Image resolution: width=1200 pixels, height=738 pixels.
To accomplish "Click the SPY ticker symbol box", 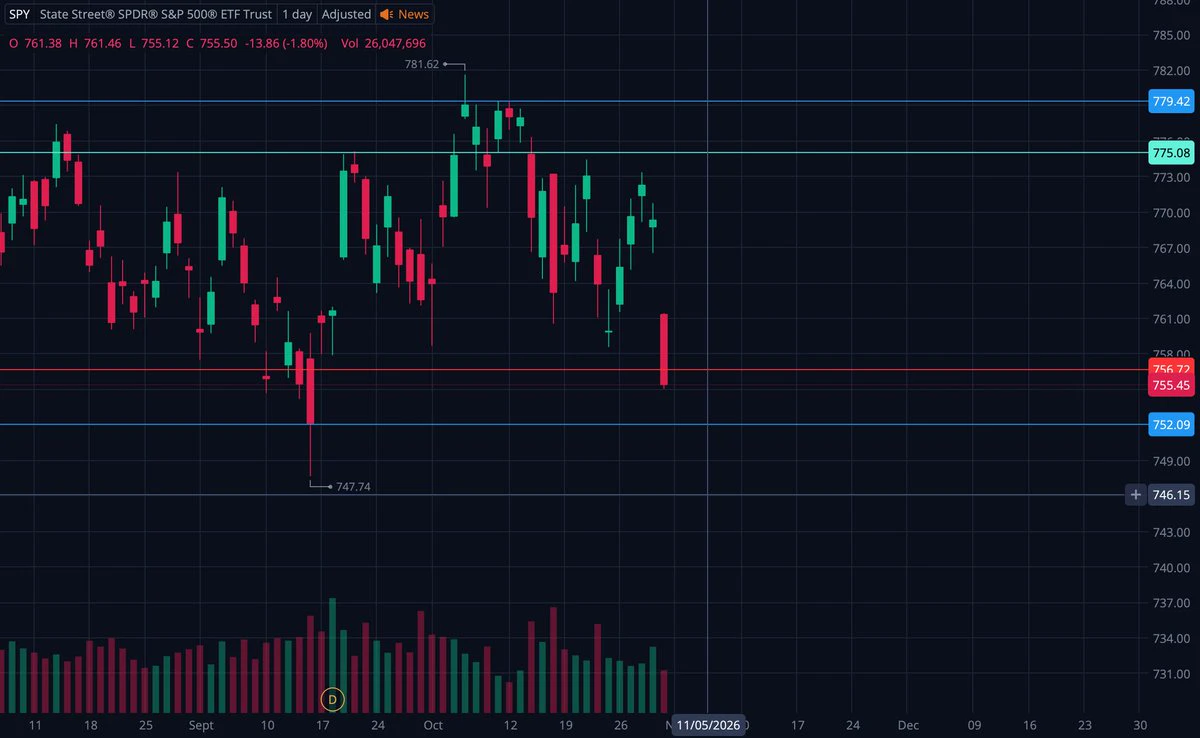I will coord(18,14).
